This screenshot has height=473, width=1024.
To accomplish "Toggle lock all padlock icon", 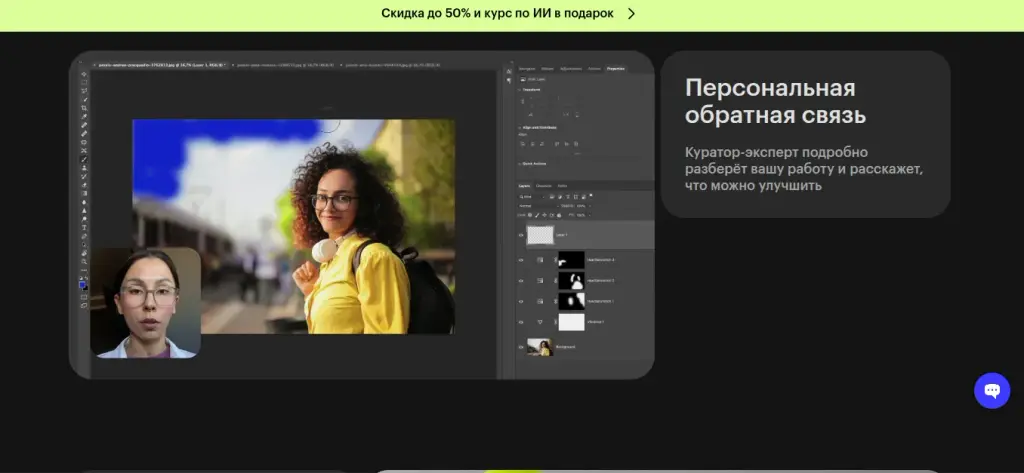I will 559,215.
